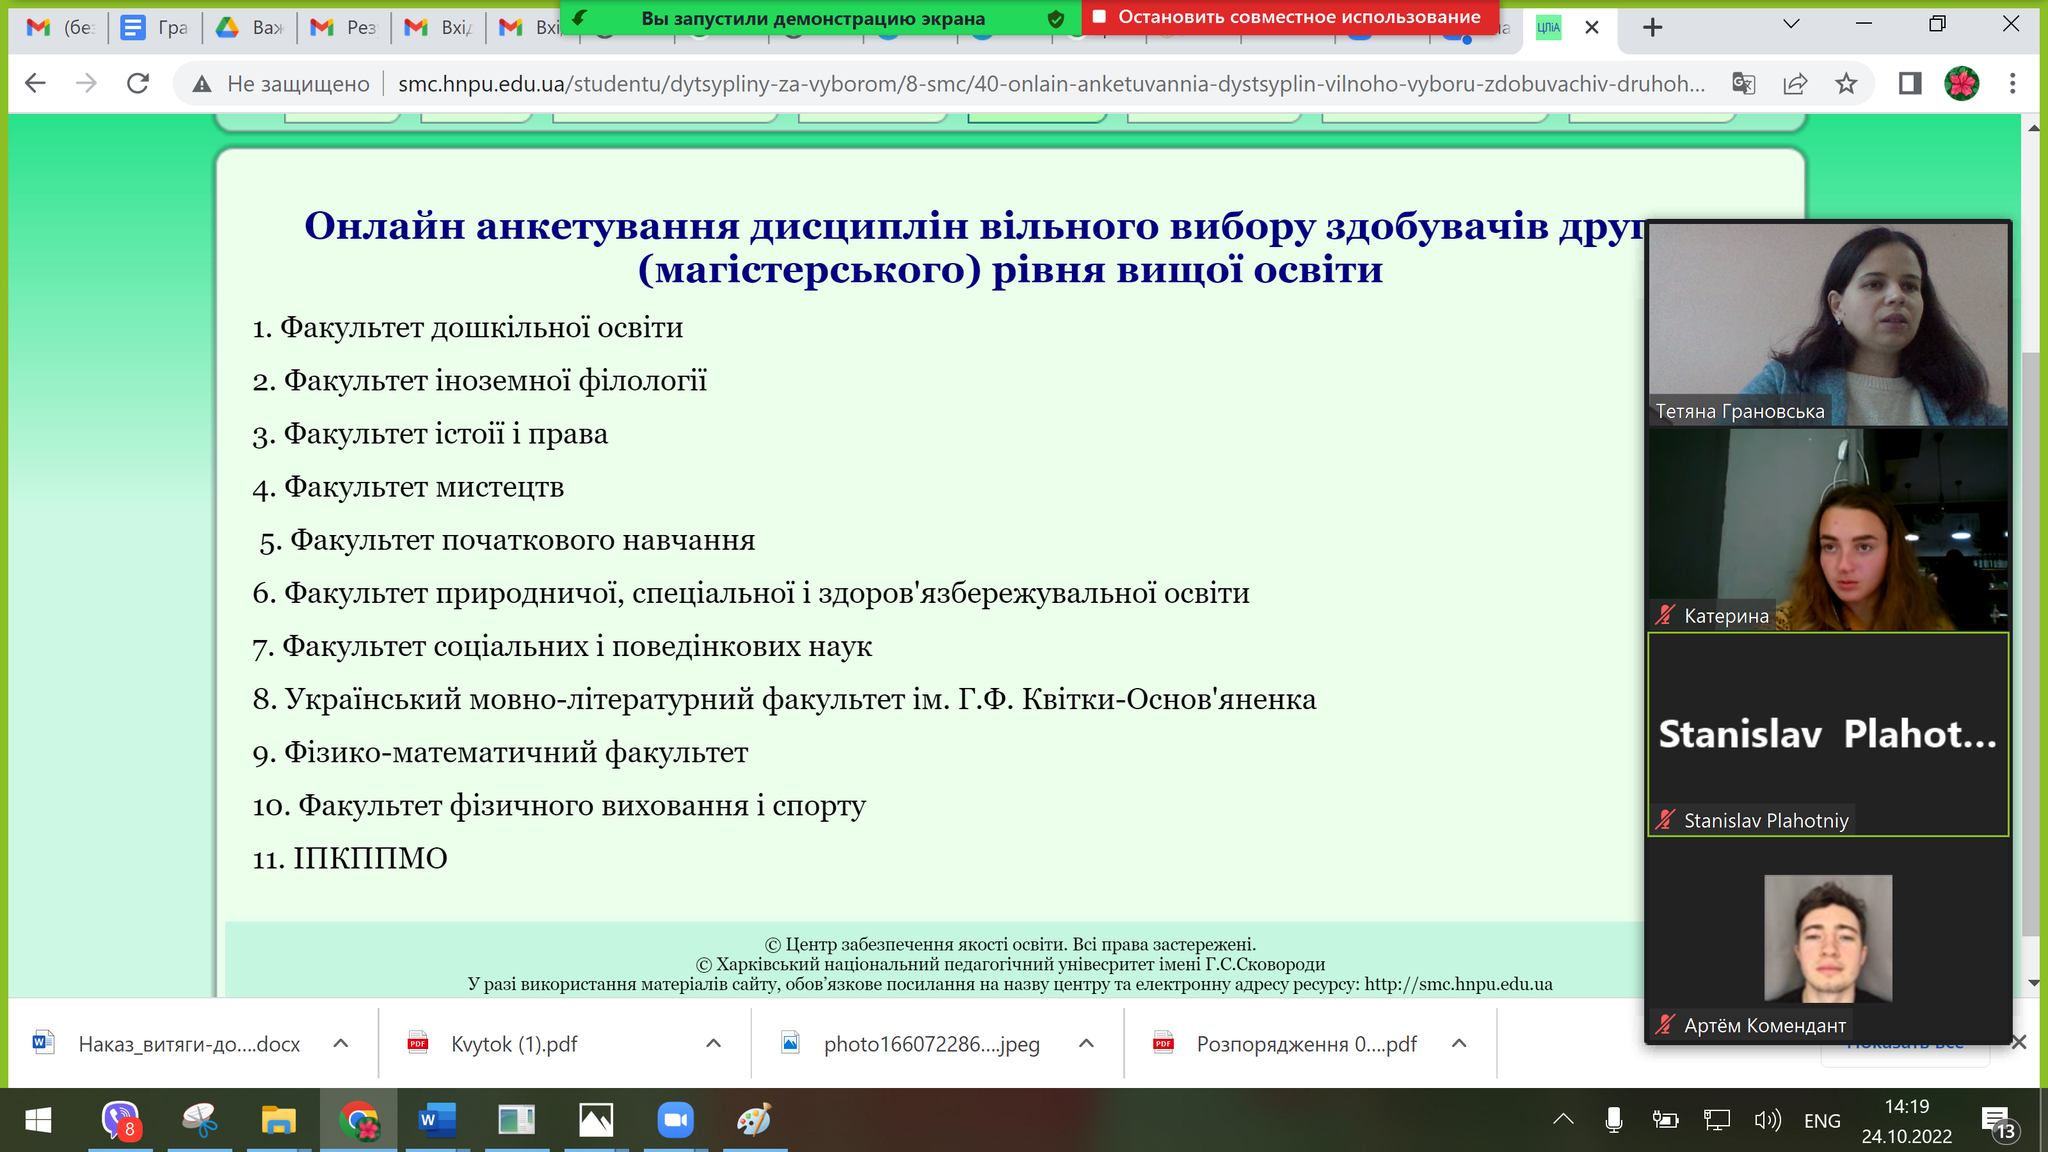Open Snipping Tool from taskbar
This screenshot has width=2048, height=1152.
coord(200,1120)
